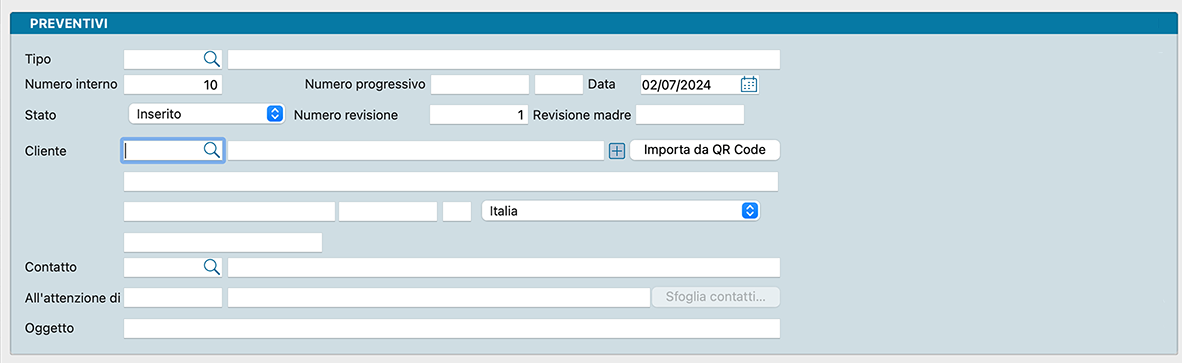Open the country dropdown showing Italia
The image size is (1182, 363).
620,211
